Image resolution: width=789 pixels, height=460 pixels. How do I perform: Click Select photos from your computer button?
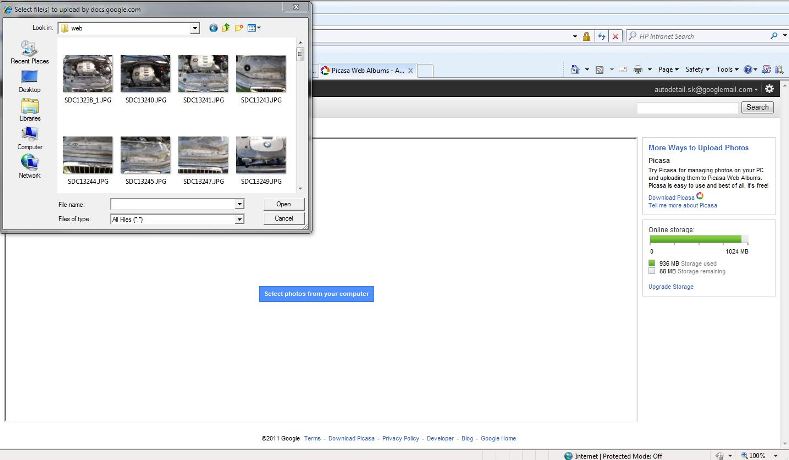point(317,294)
